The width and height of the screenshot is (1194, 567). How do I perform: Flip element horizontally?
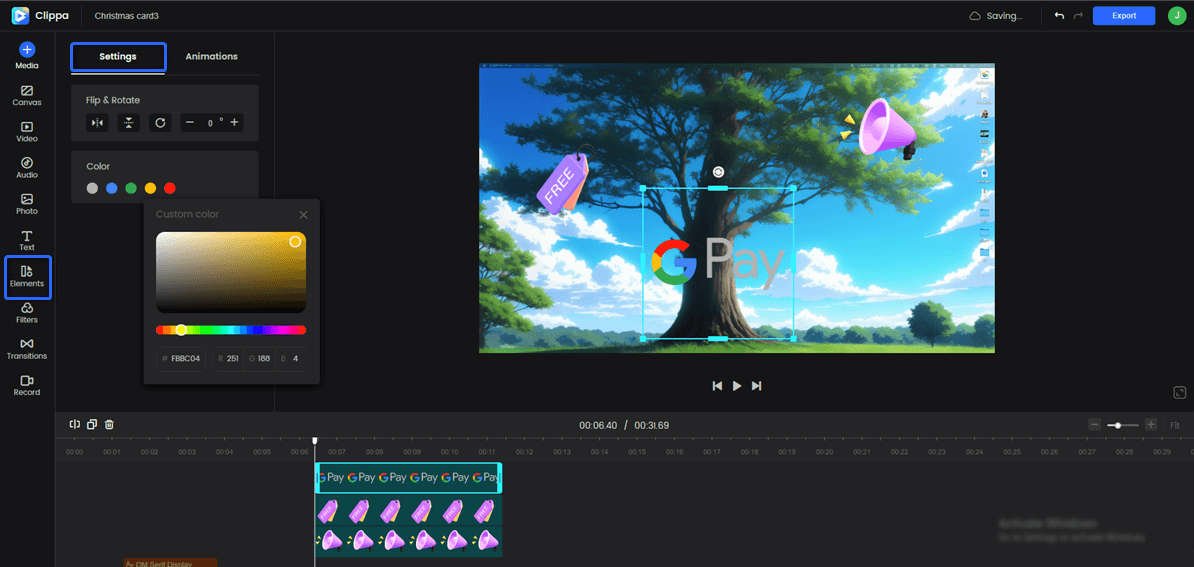[x=97, y=123]
